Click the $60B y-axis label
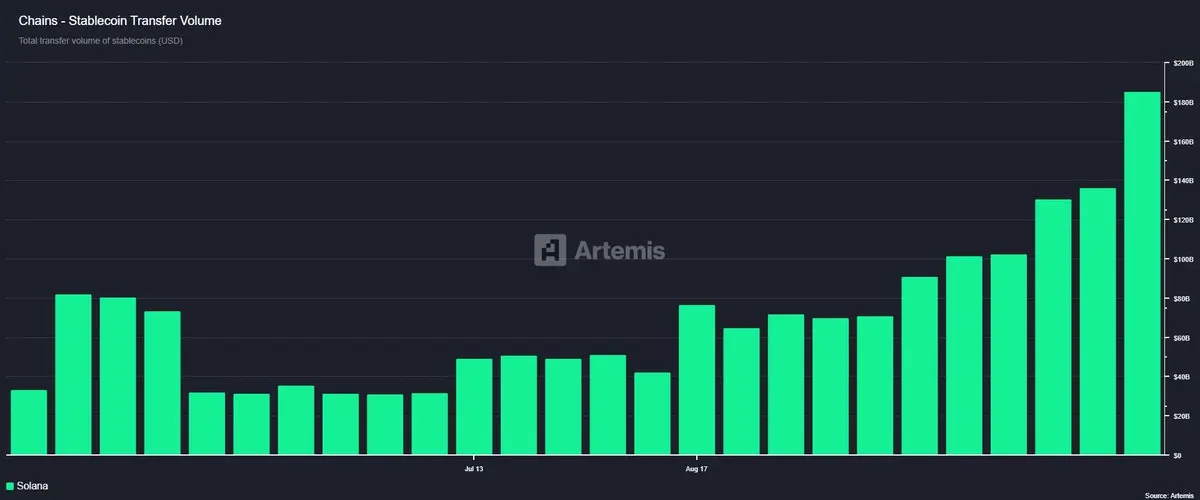Screen dimensions: 1200x500 (x=1182, y=338)
